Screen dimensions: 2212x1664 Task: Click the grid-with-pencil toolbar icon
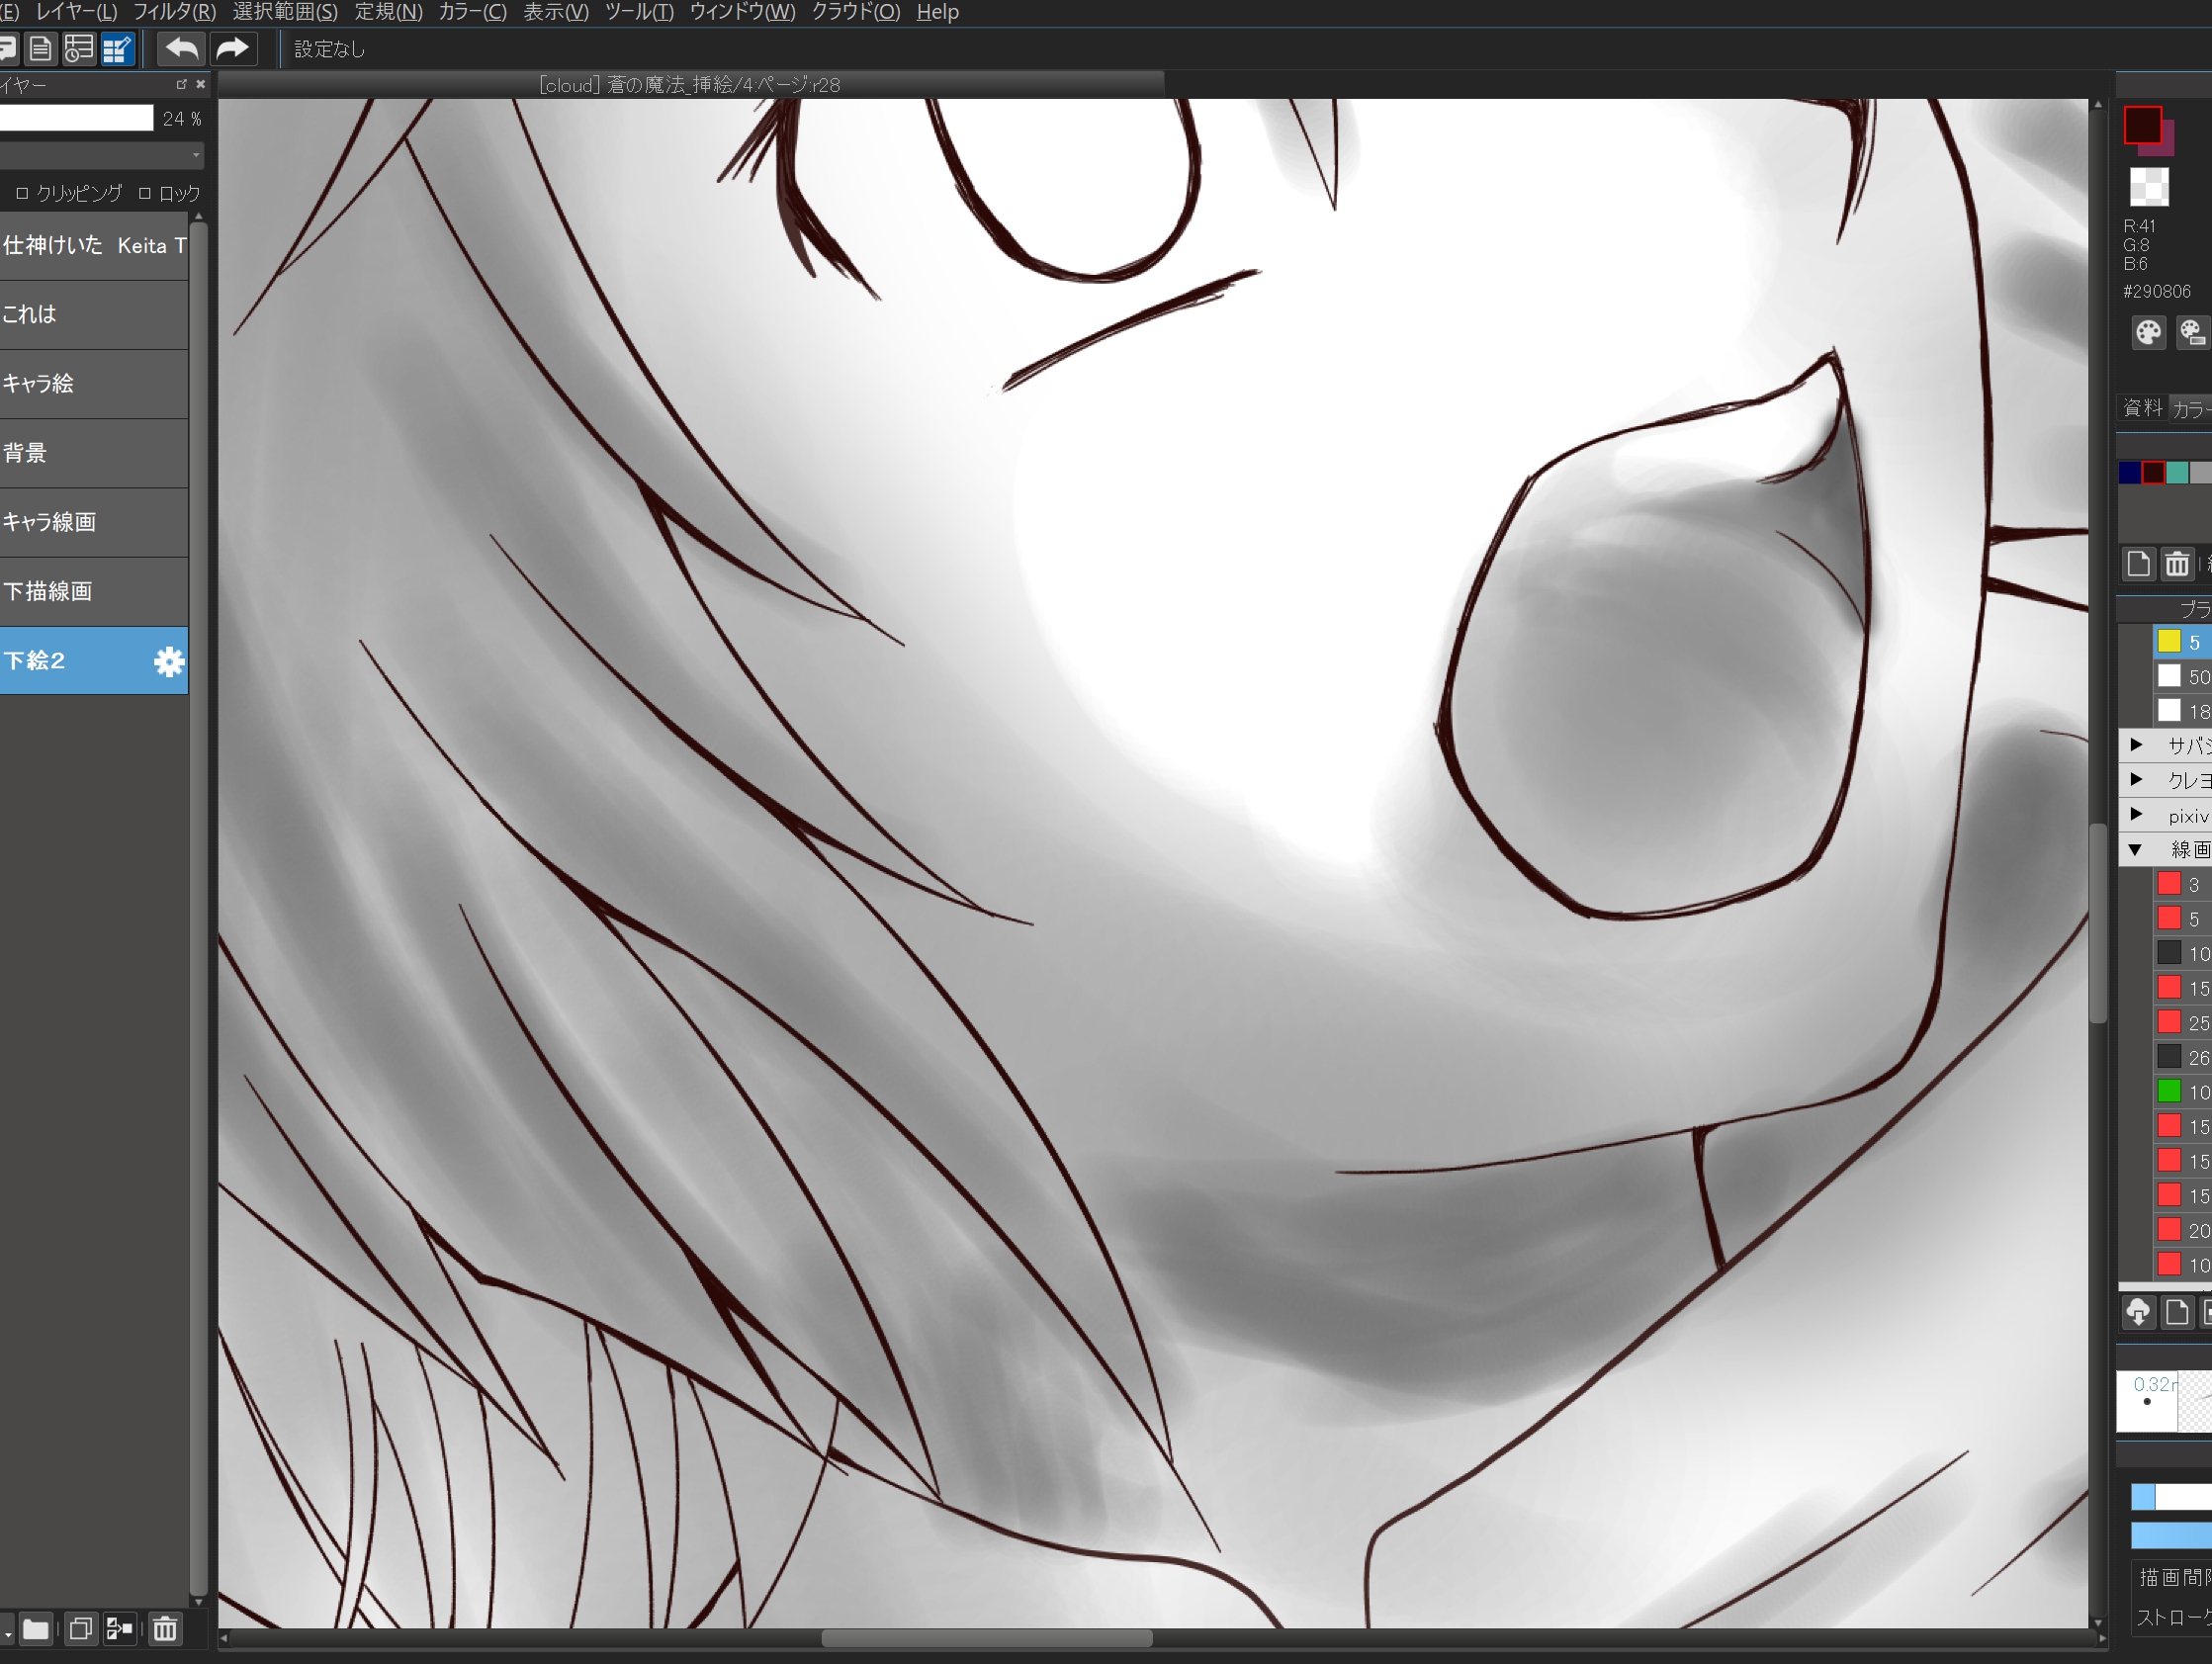117,48
